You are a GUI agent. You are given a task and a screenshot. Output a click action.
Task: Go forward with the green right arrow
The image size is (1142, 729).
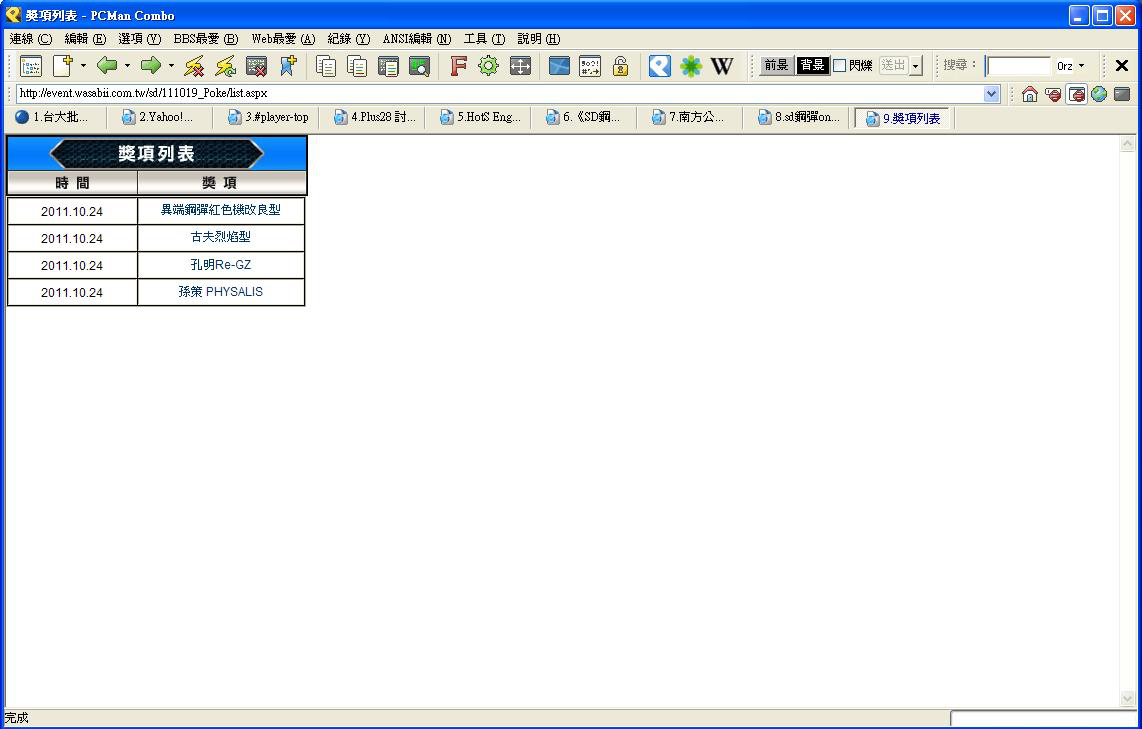point(151,66)
